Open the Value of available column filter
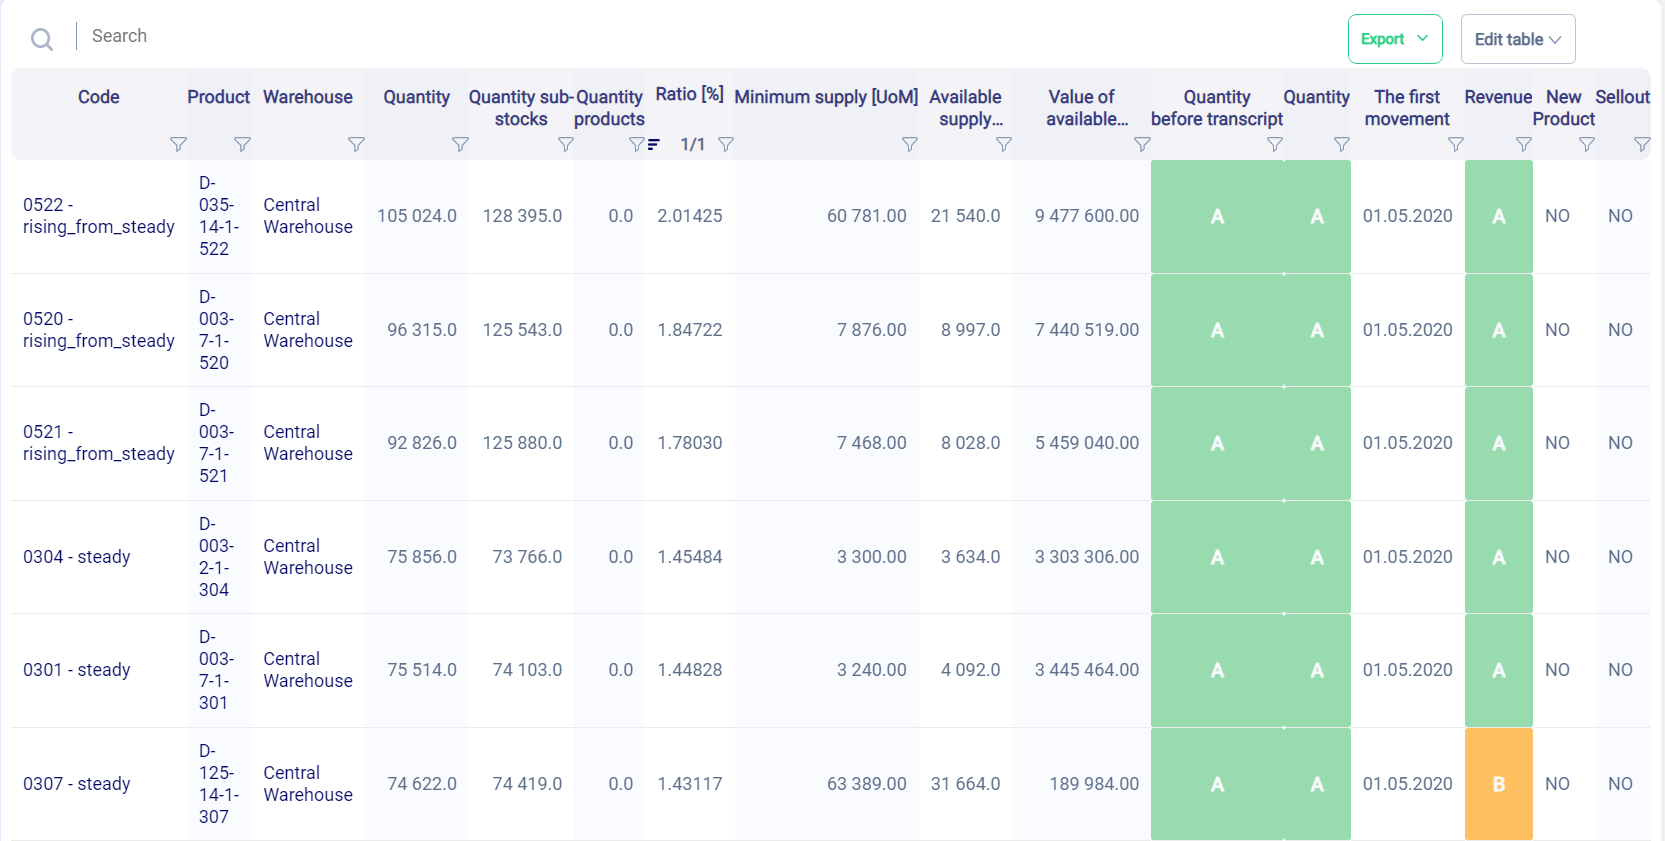Viewport: 1665px width, 841px height. pyautogui.click(x=1142, y=145)
